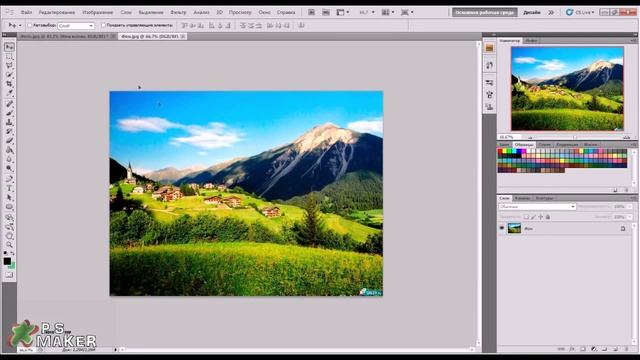This screenshot has height=360, width=640.
Task: Toggle lock image pixels brush icon
Action: [533, 217]
